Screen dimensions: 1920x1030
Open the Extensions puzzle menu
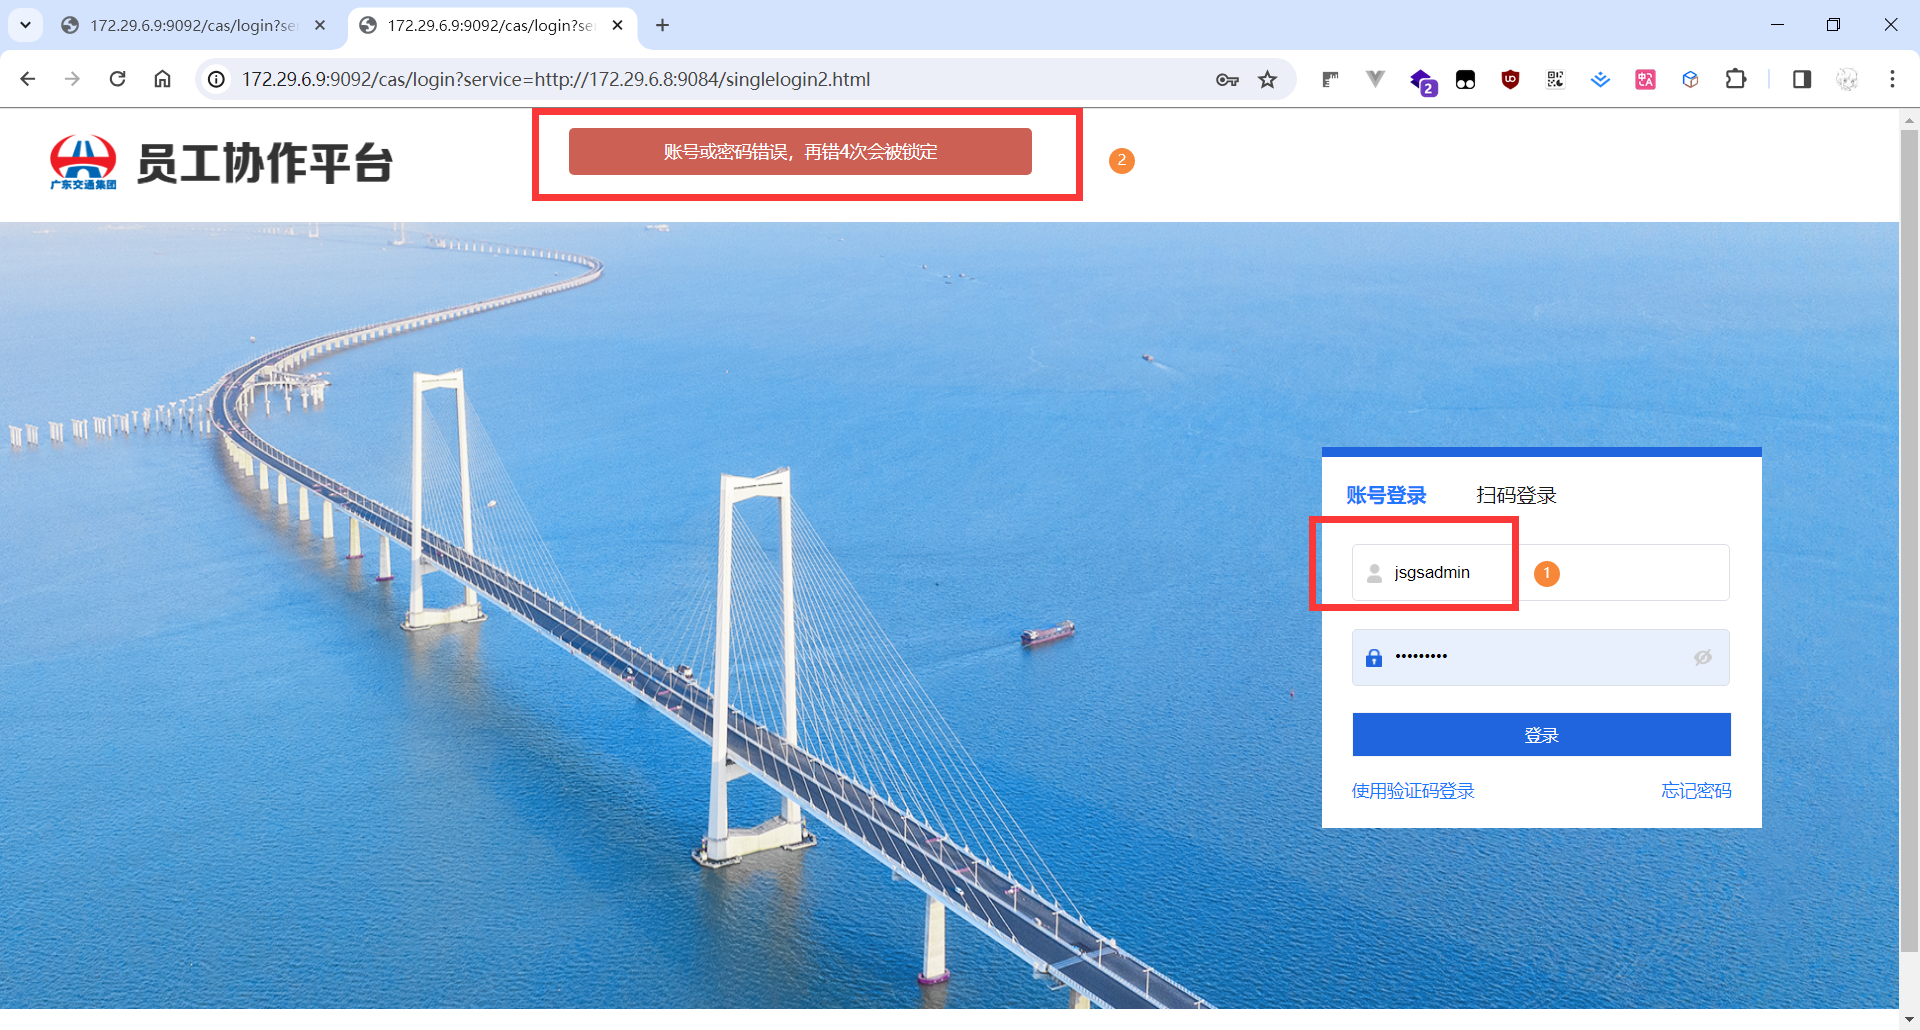(1736, 79)
